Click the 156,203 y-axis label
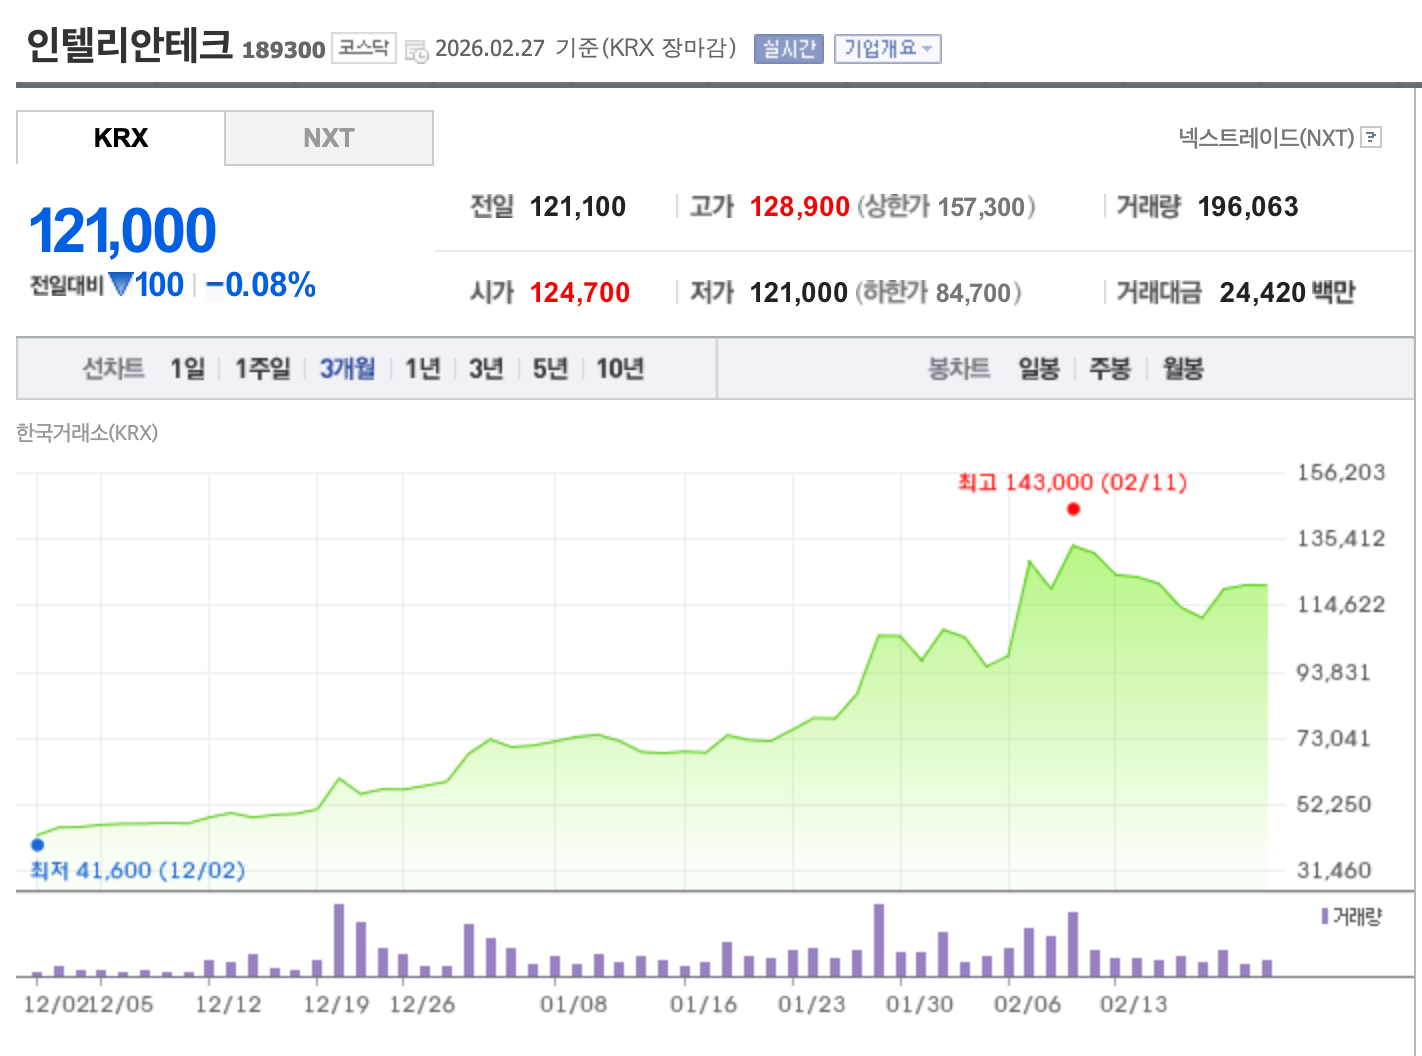This screenshot has width=1422, height=1056. pyautogui.click(x=1341, y=473)
